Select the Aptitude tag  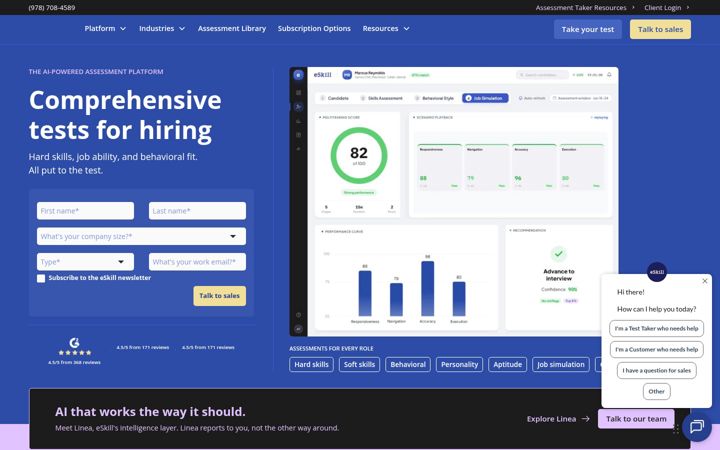(x=507, y=365)
